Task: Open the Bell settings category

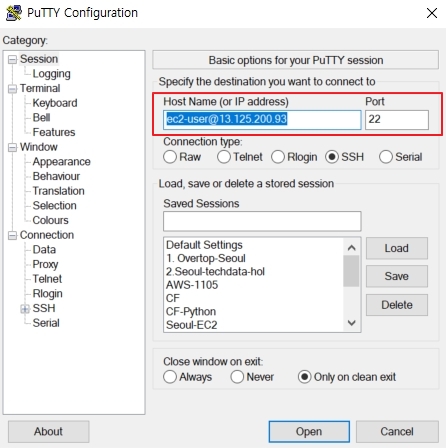Action: coord(41,118)
